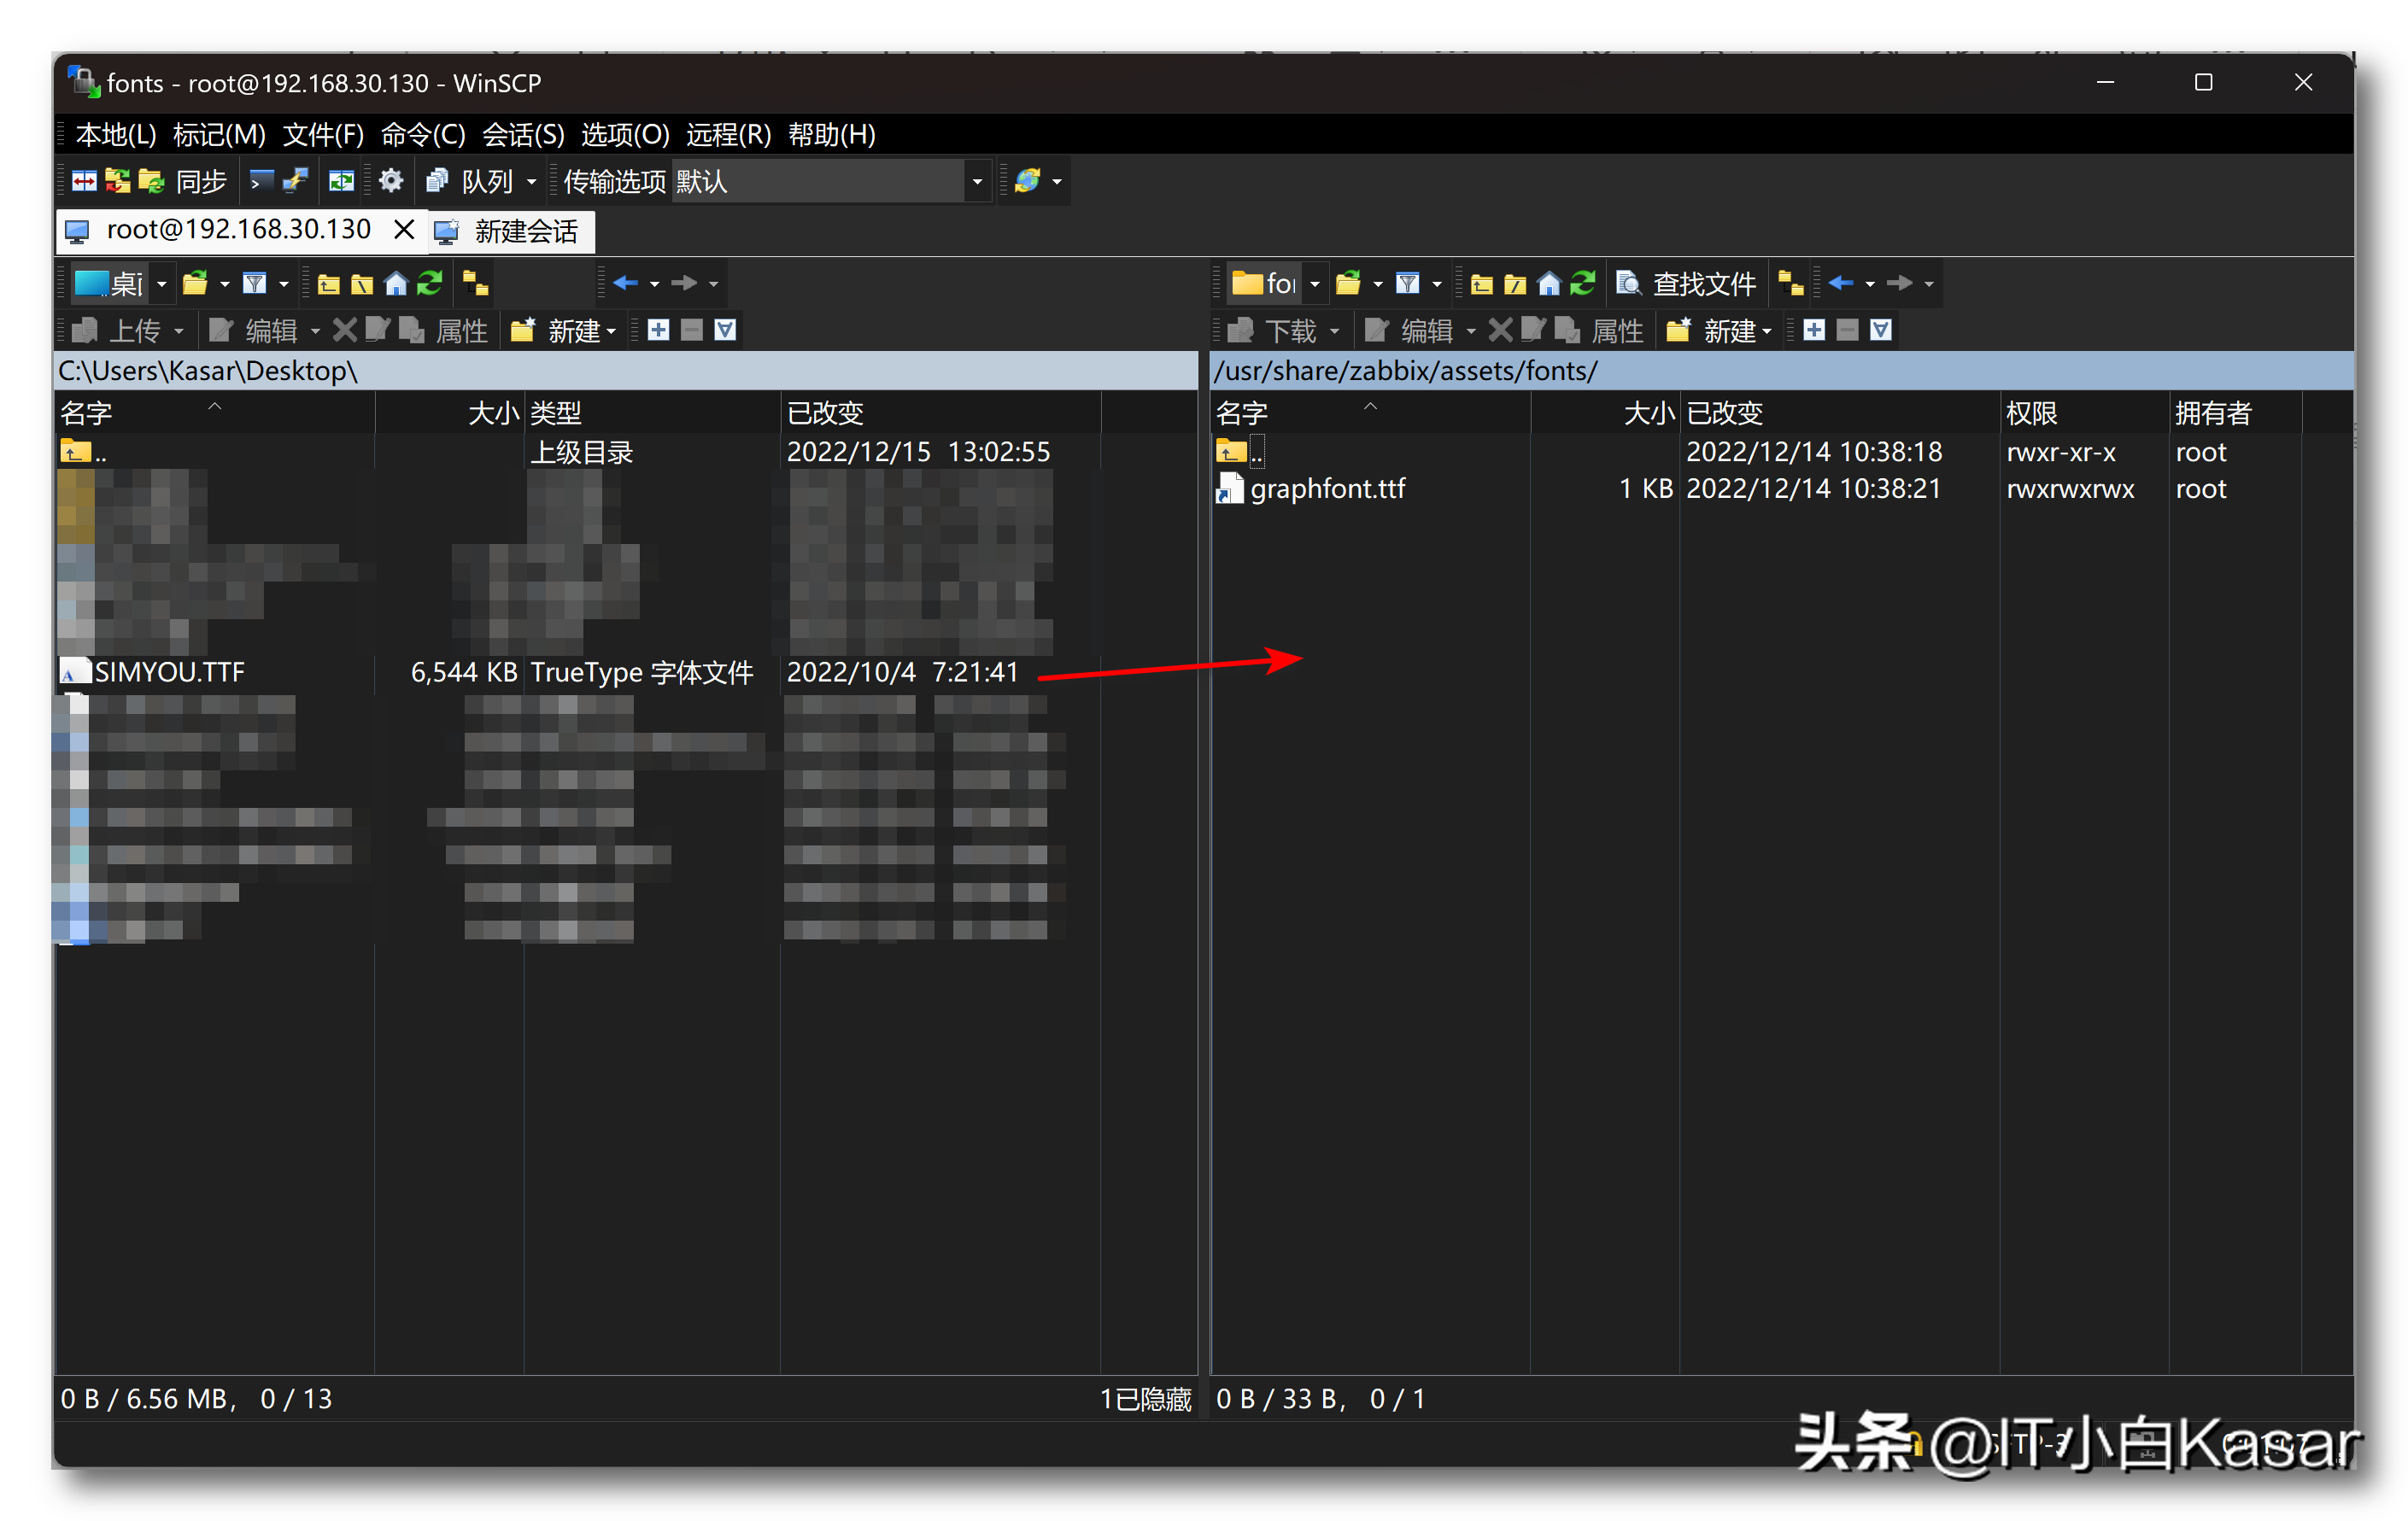The height and width of the screenshot is (1521, 2408).
Task: Open session in PuTTY icon
Action: click(295, 181)
